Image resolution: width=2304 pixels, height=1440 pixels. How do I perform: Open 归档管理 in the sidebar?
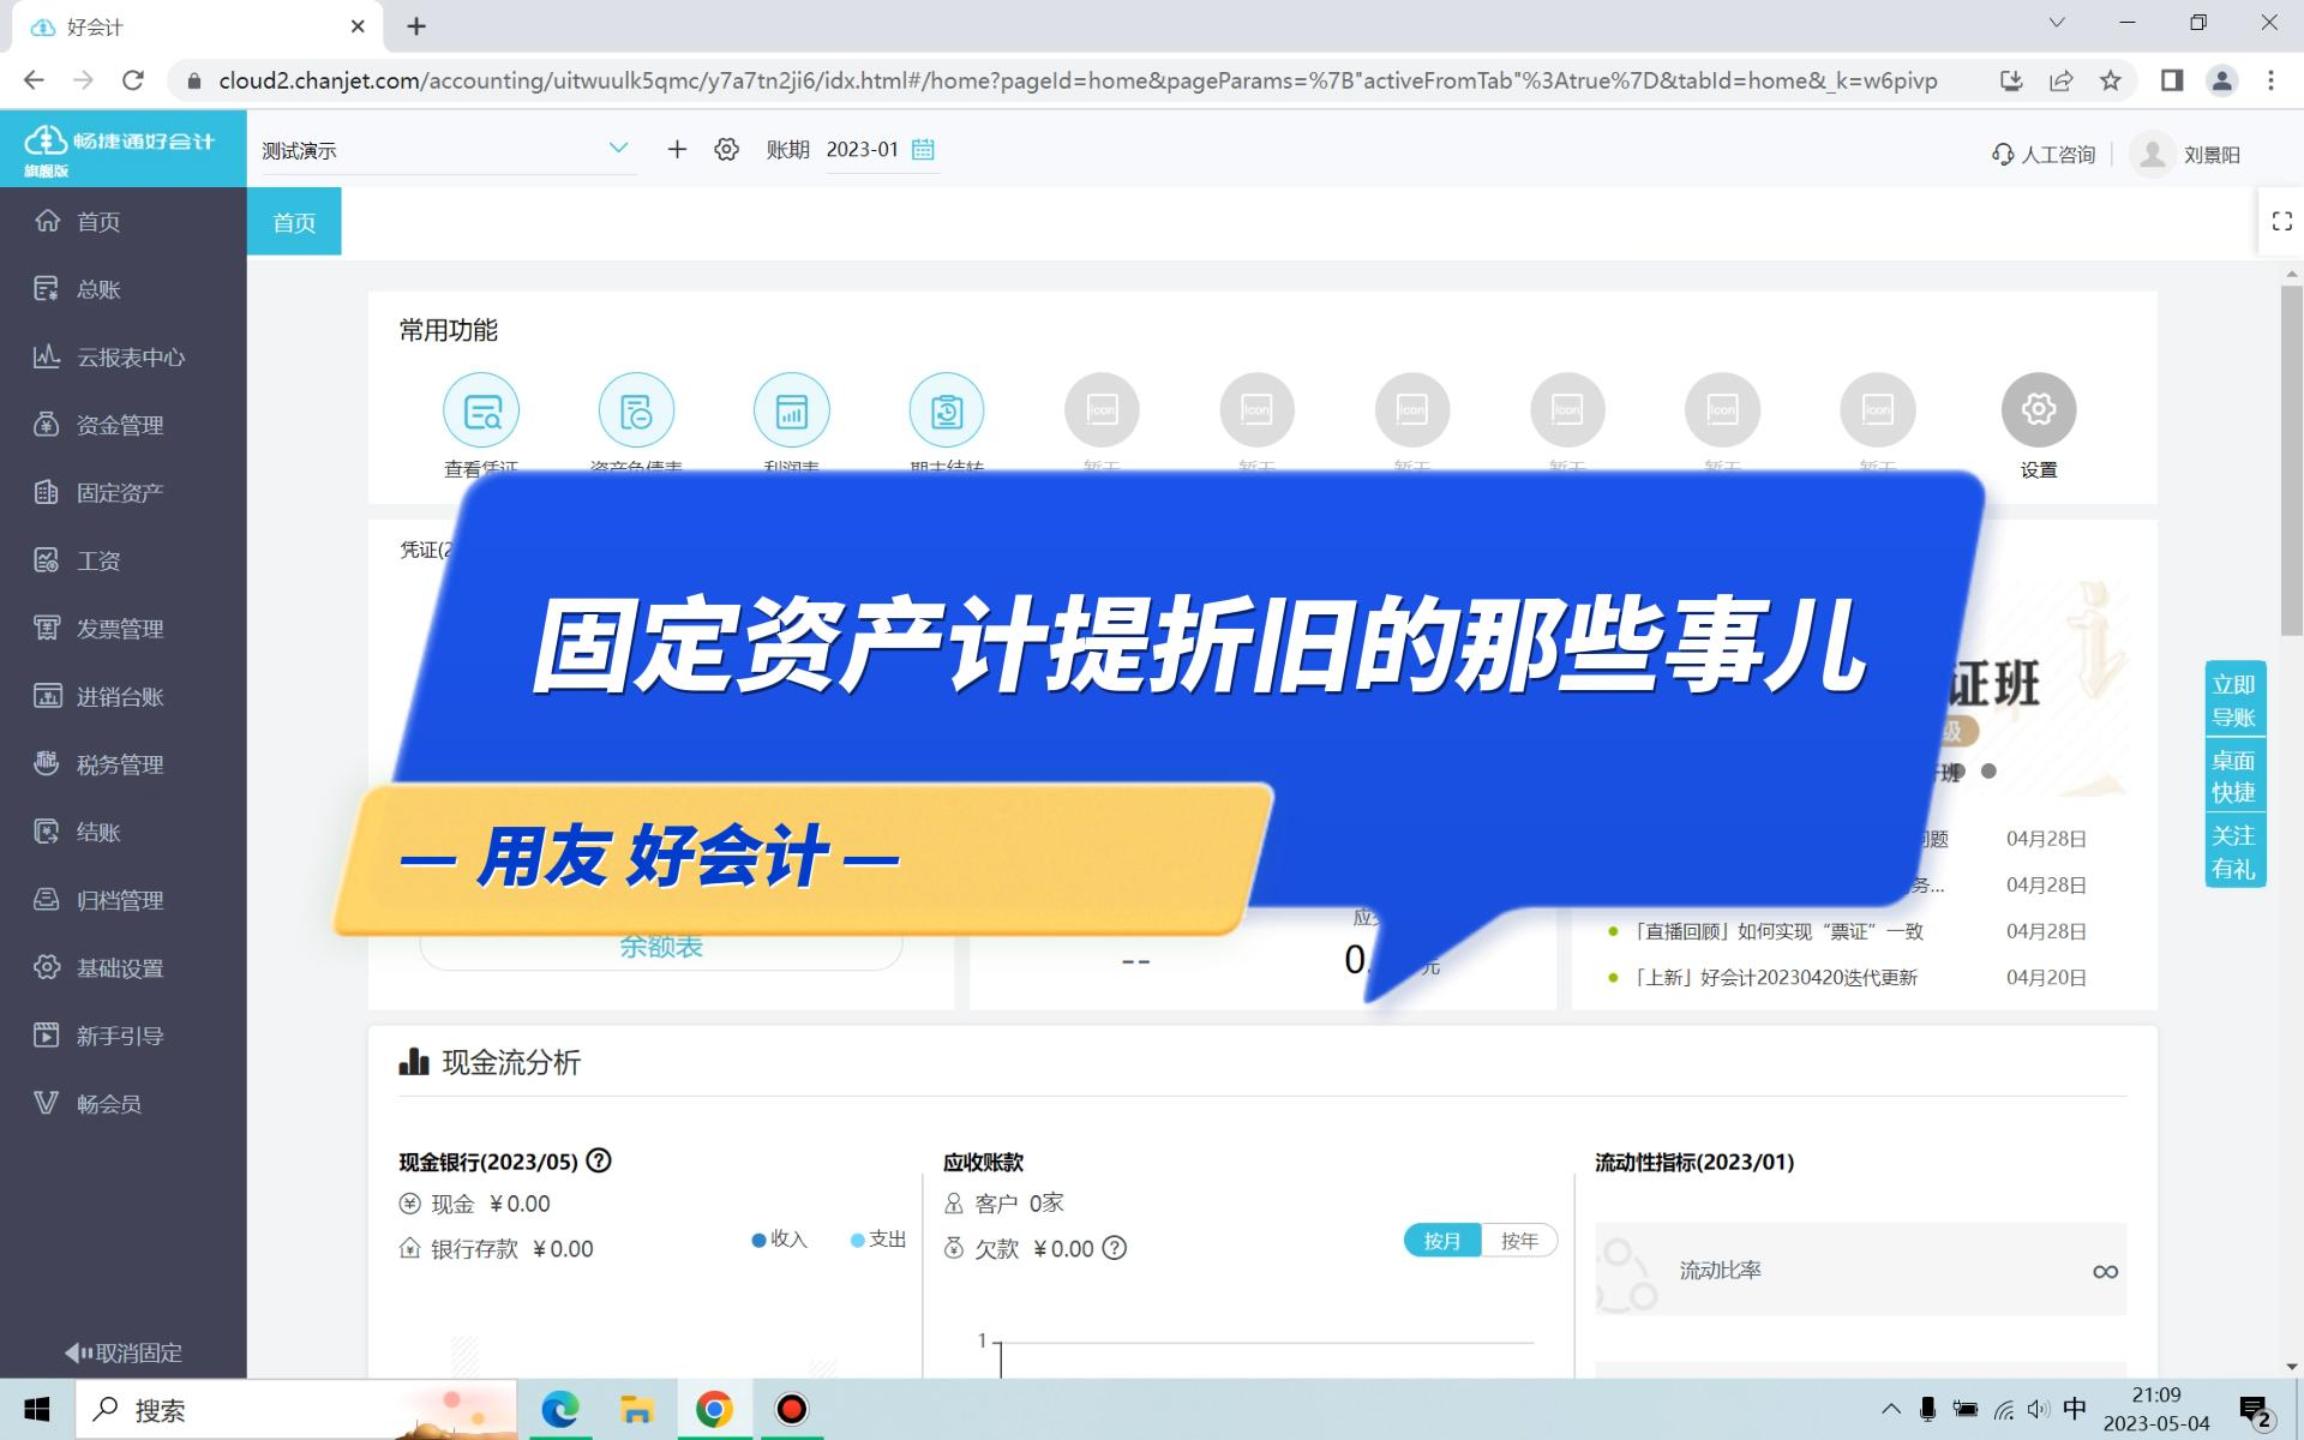click(123, 900)
